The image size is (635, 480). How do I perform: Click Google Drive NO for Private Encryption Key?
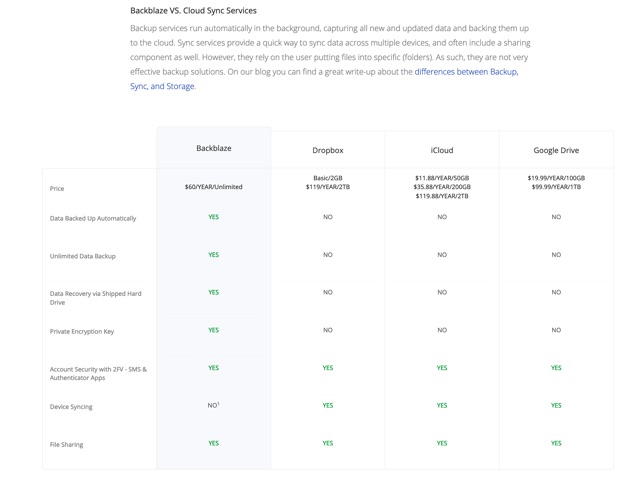[x=556, y=330]
